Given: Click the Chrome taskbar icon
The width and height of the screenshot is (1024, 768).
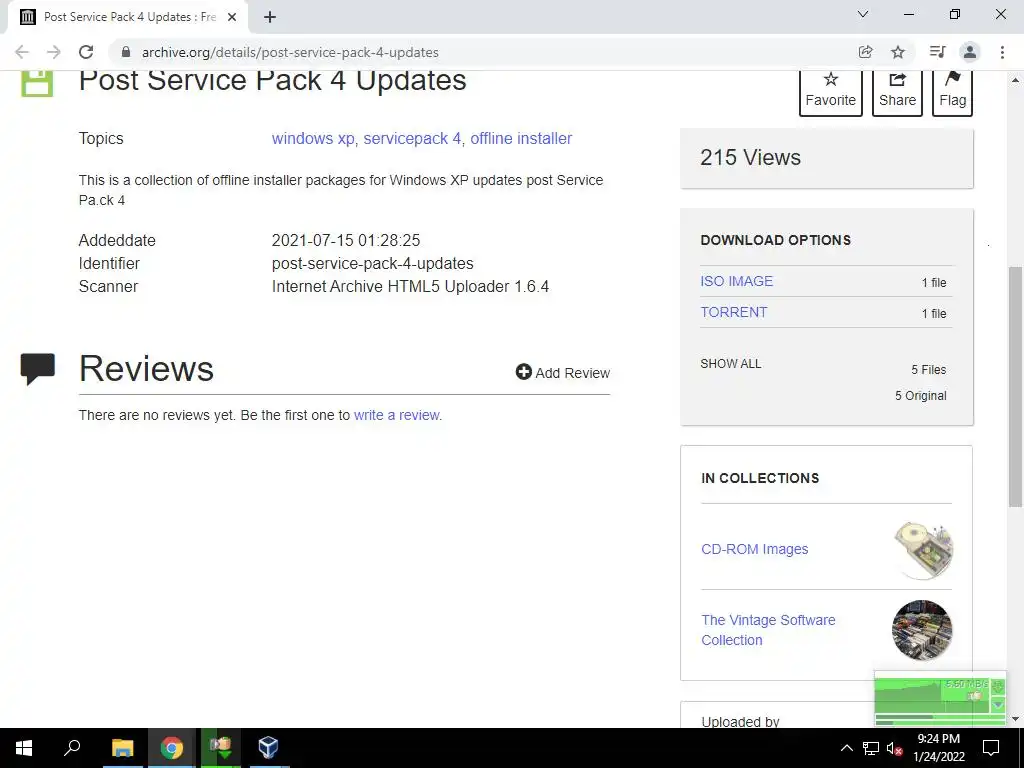Looking at the screenshot, I should (172, 748).
